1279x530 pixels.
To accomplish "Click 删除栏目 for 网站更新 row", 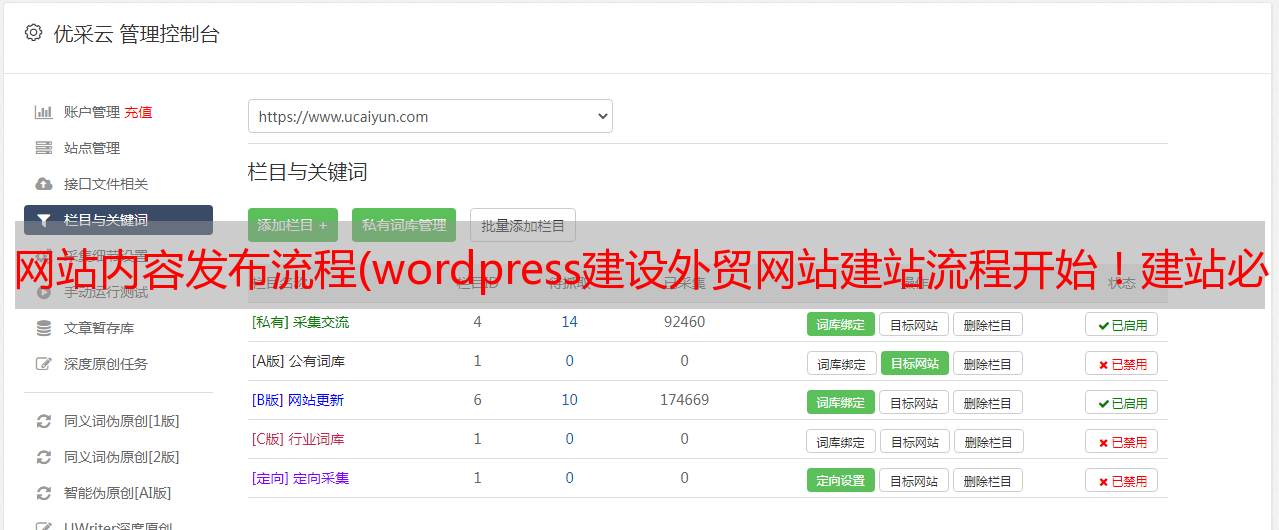I will [987, 402].
